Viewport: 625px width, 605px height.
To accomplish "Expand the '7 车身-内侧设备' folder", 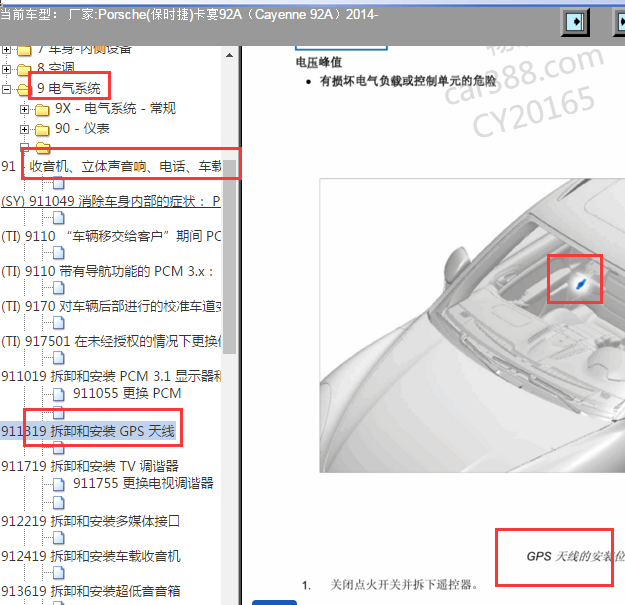I will [x=6, y=50].
